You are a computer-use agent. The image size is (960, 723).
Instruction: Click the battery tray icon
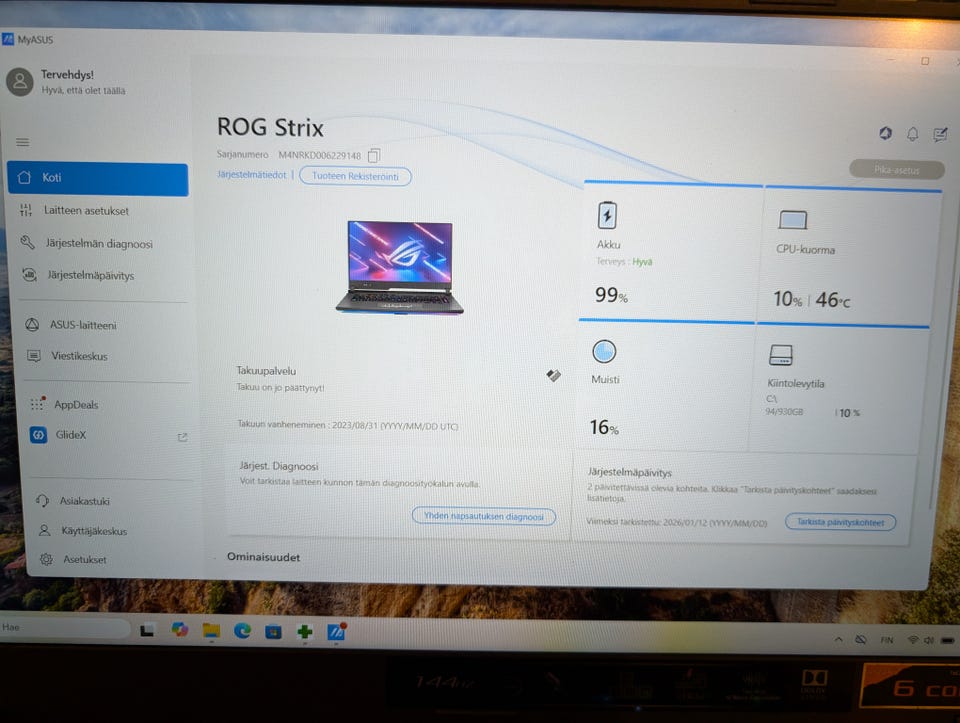(x=947, y=640)
